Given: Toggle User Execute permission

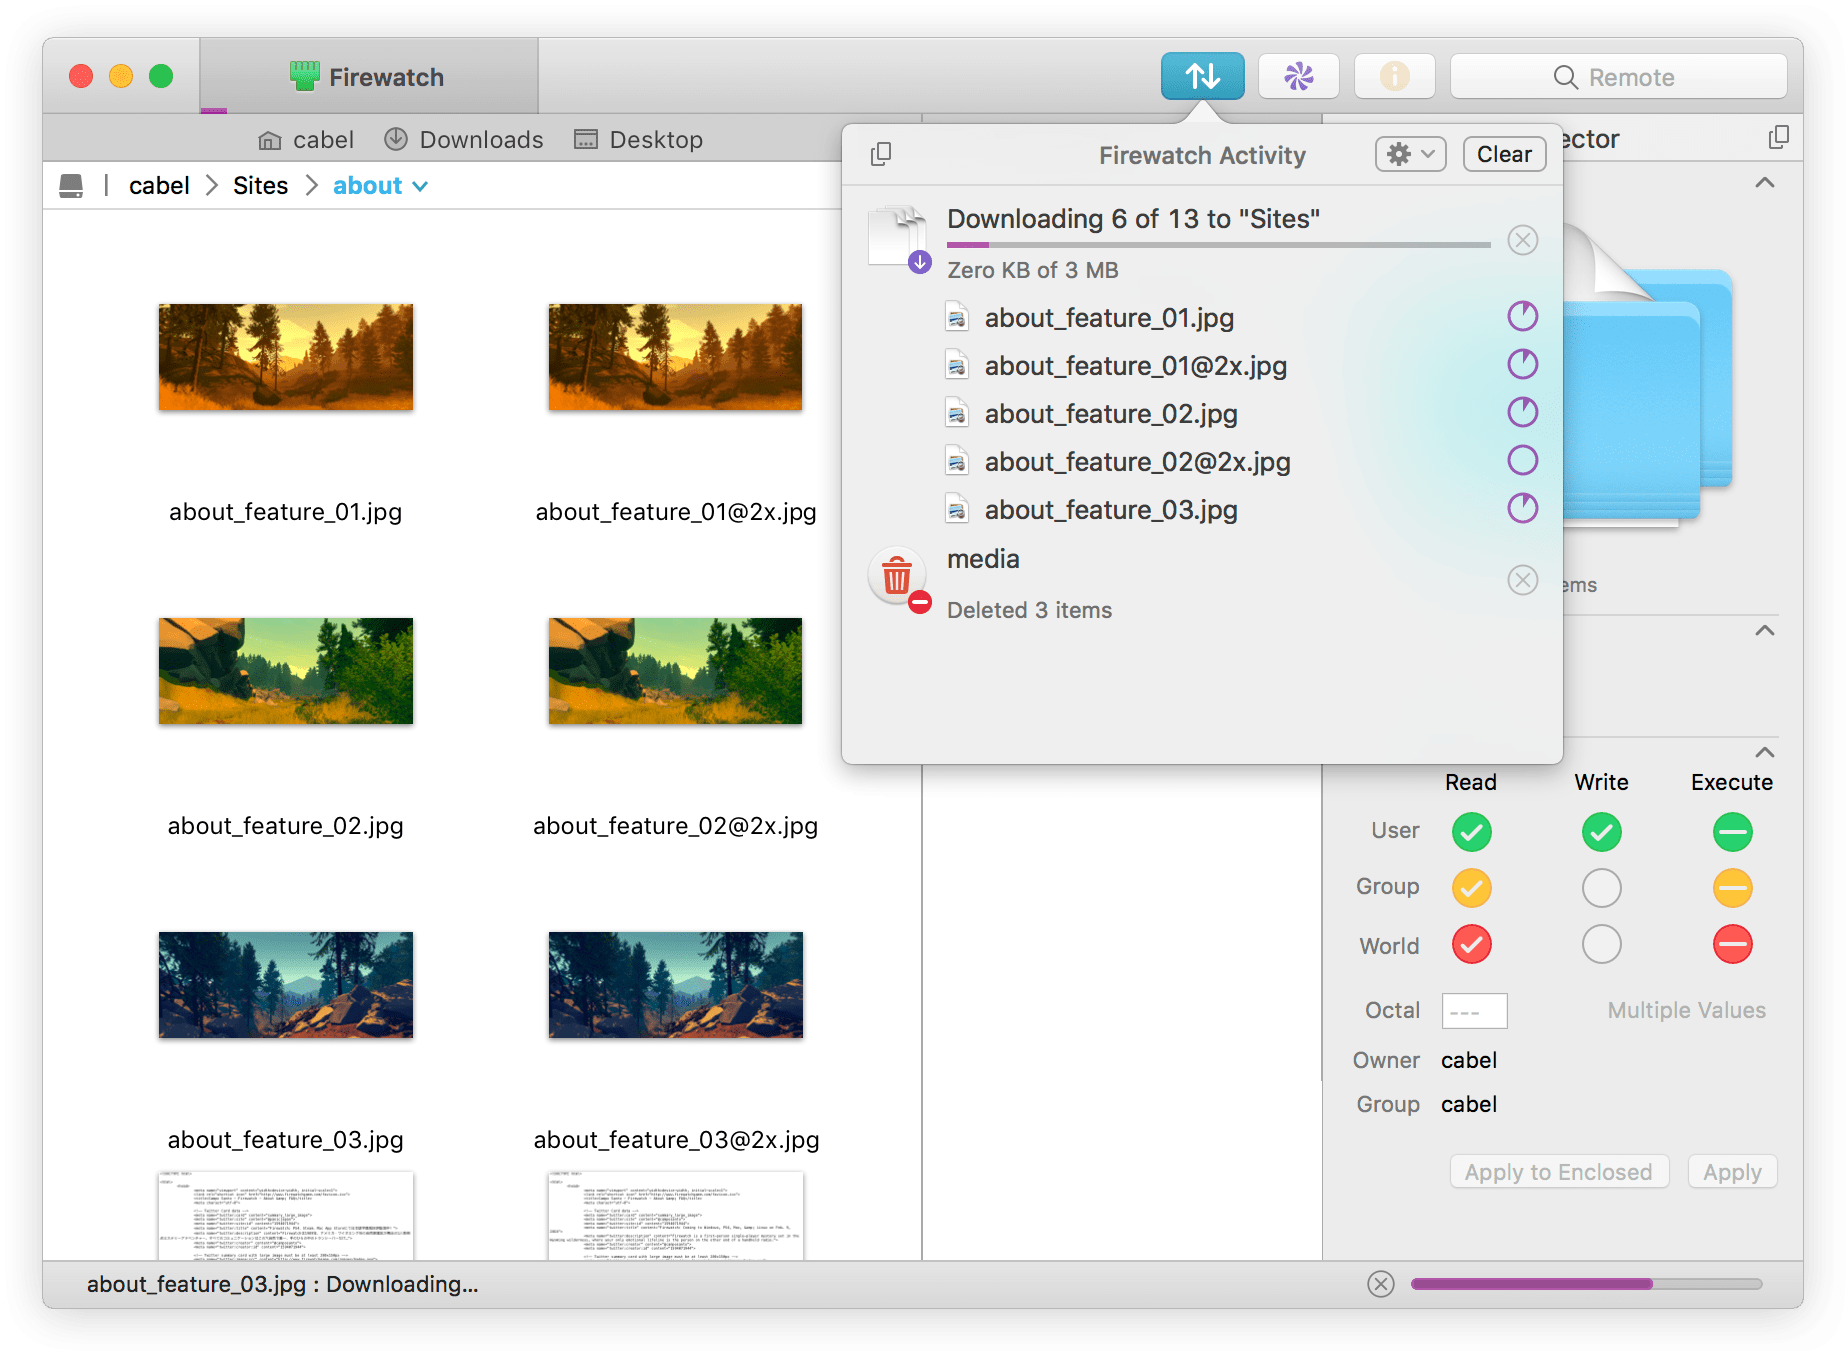Looking at the screenshot, I should 1732,832.
